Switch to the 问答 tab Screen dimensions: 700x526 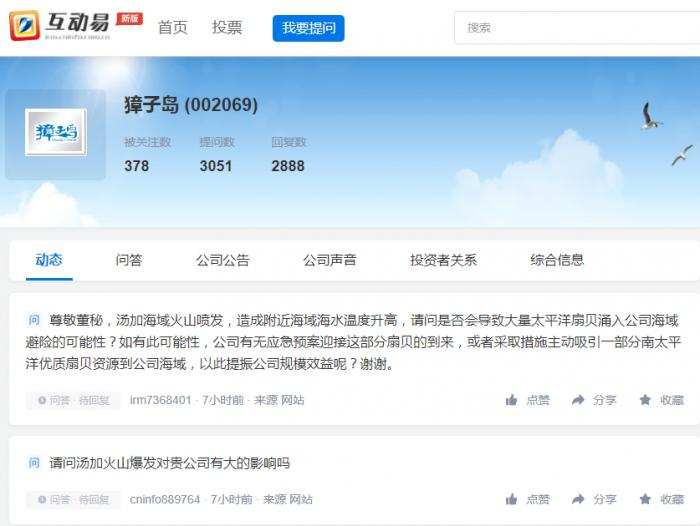tap(129, 260)
